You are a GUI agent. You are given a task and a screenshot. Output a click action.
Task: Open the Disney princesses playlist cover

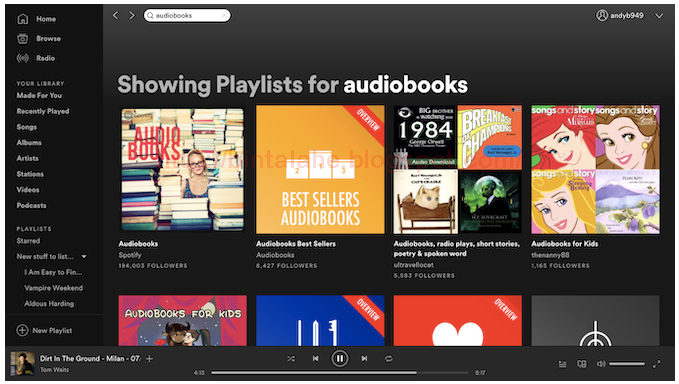(595, 170)
